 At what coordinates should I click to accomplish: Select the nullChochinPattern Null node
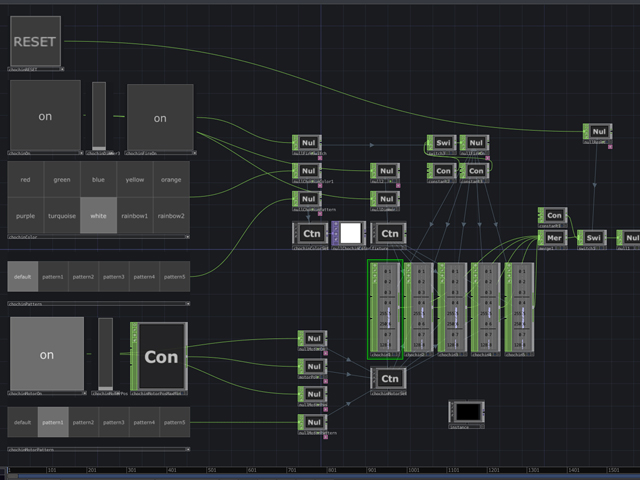tap(307, 199)
